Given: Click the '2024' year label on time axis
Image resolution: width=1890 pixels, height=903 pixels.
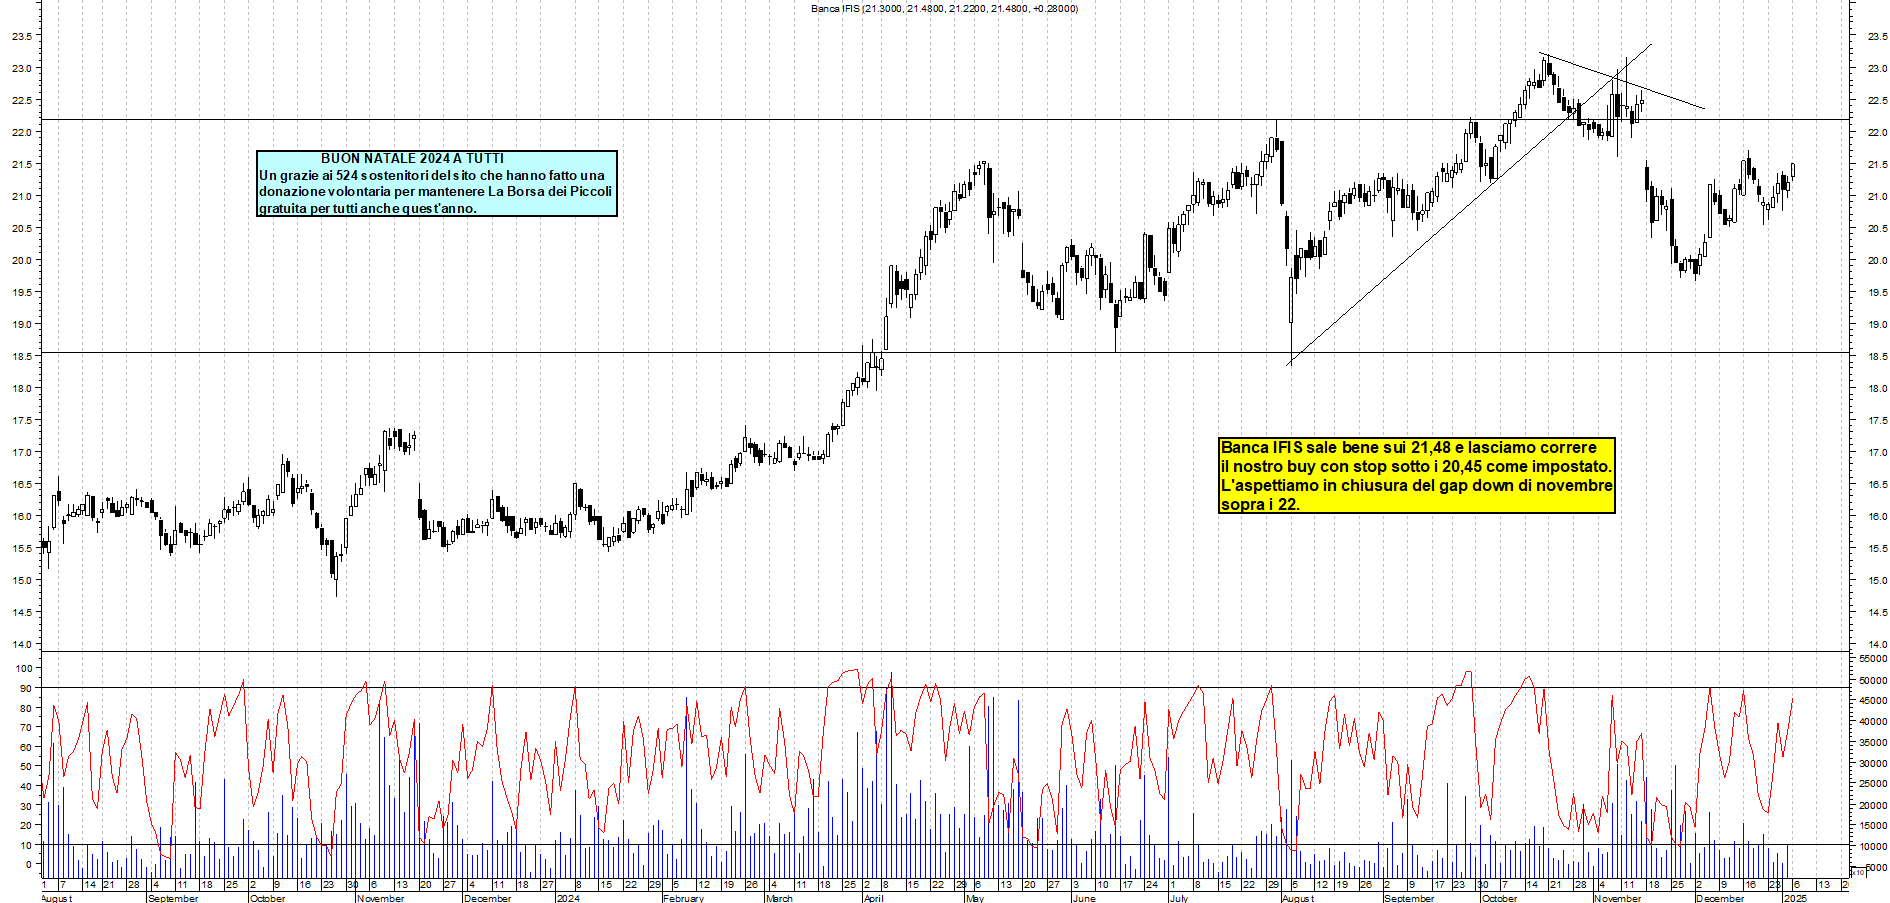Looking at the screenshot, I should pyautogui.click(x=568, y=898).
